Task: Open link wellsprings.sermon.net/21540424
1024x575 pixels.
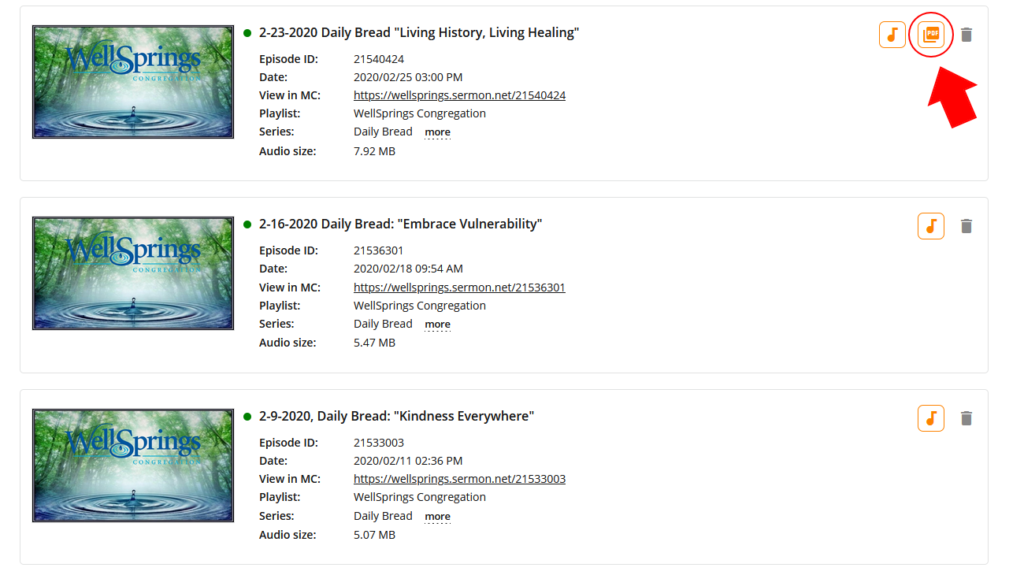Action: click(x=459, y=96)
